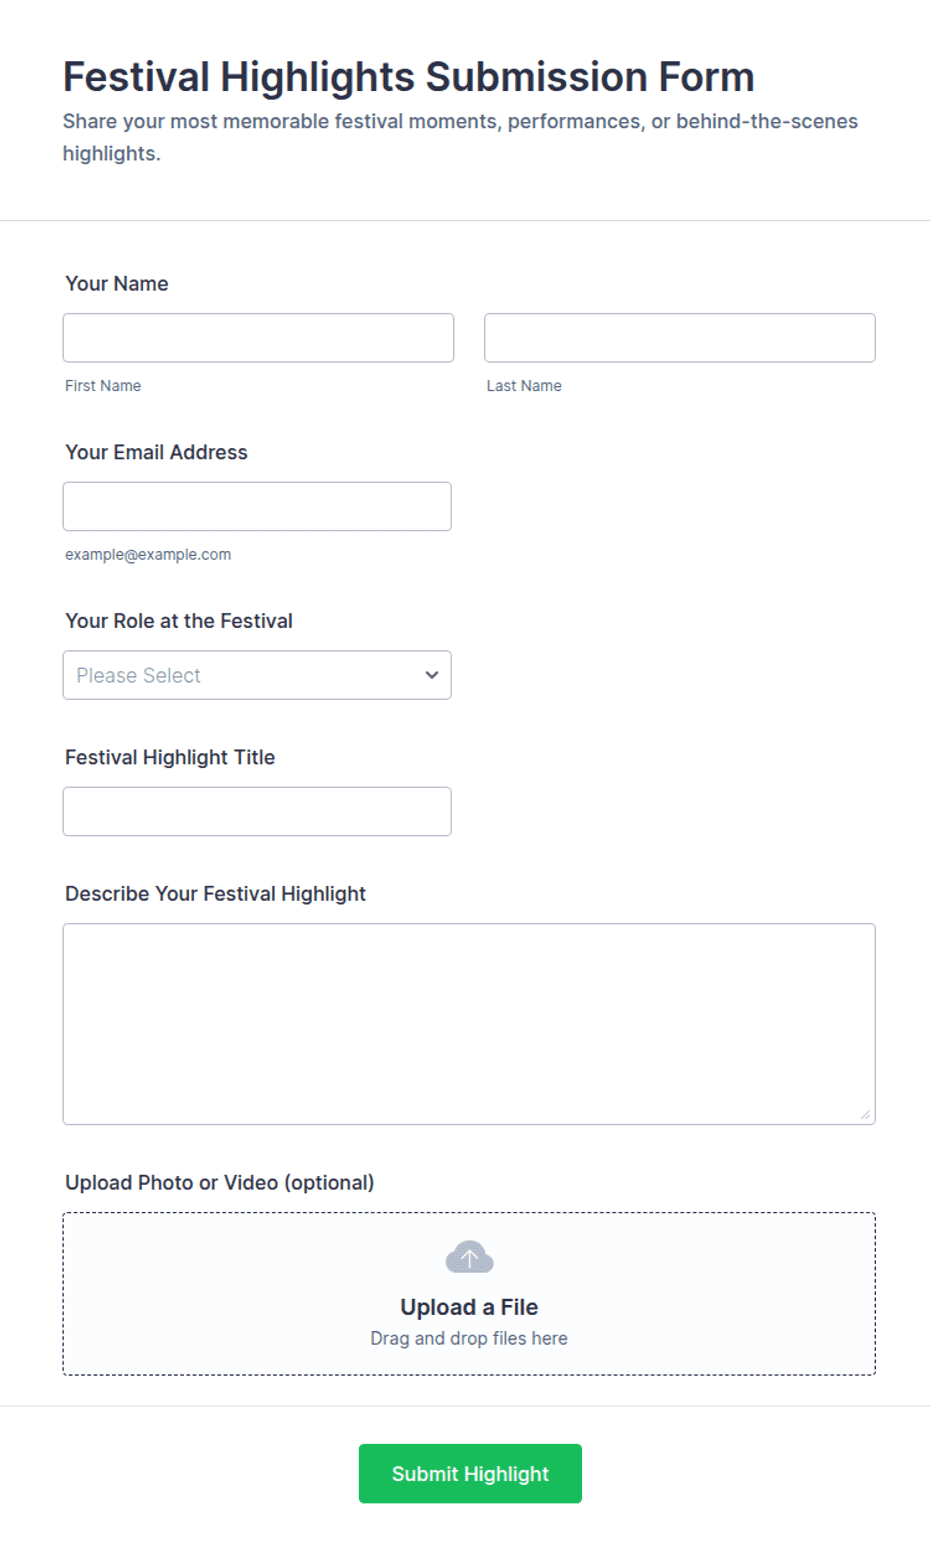Viewport: 930px width, 1552px height.
Task: Open the Your Role at the Festival dropdown
Action: coord(257,675)
